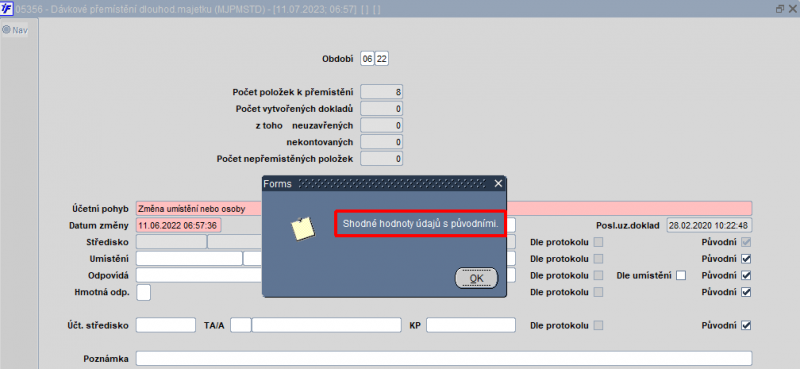Toggle Dle protokolu checkbox in Odpovídá row
Screen dimensions: 800x369
[x=598, y=276]
